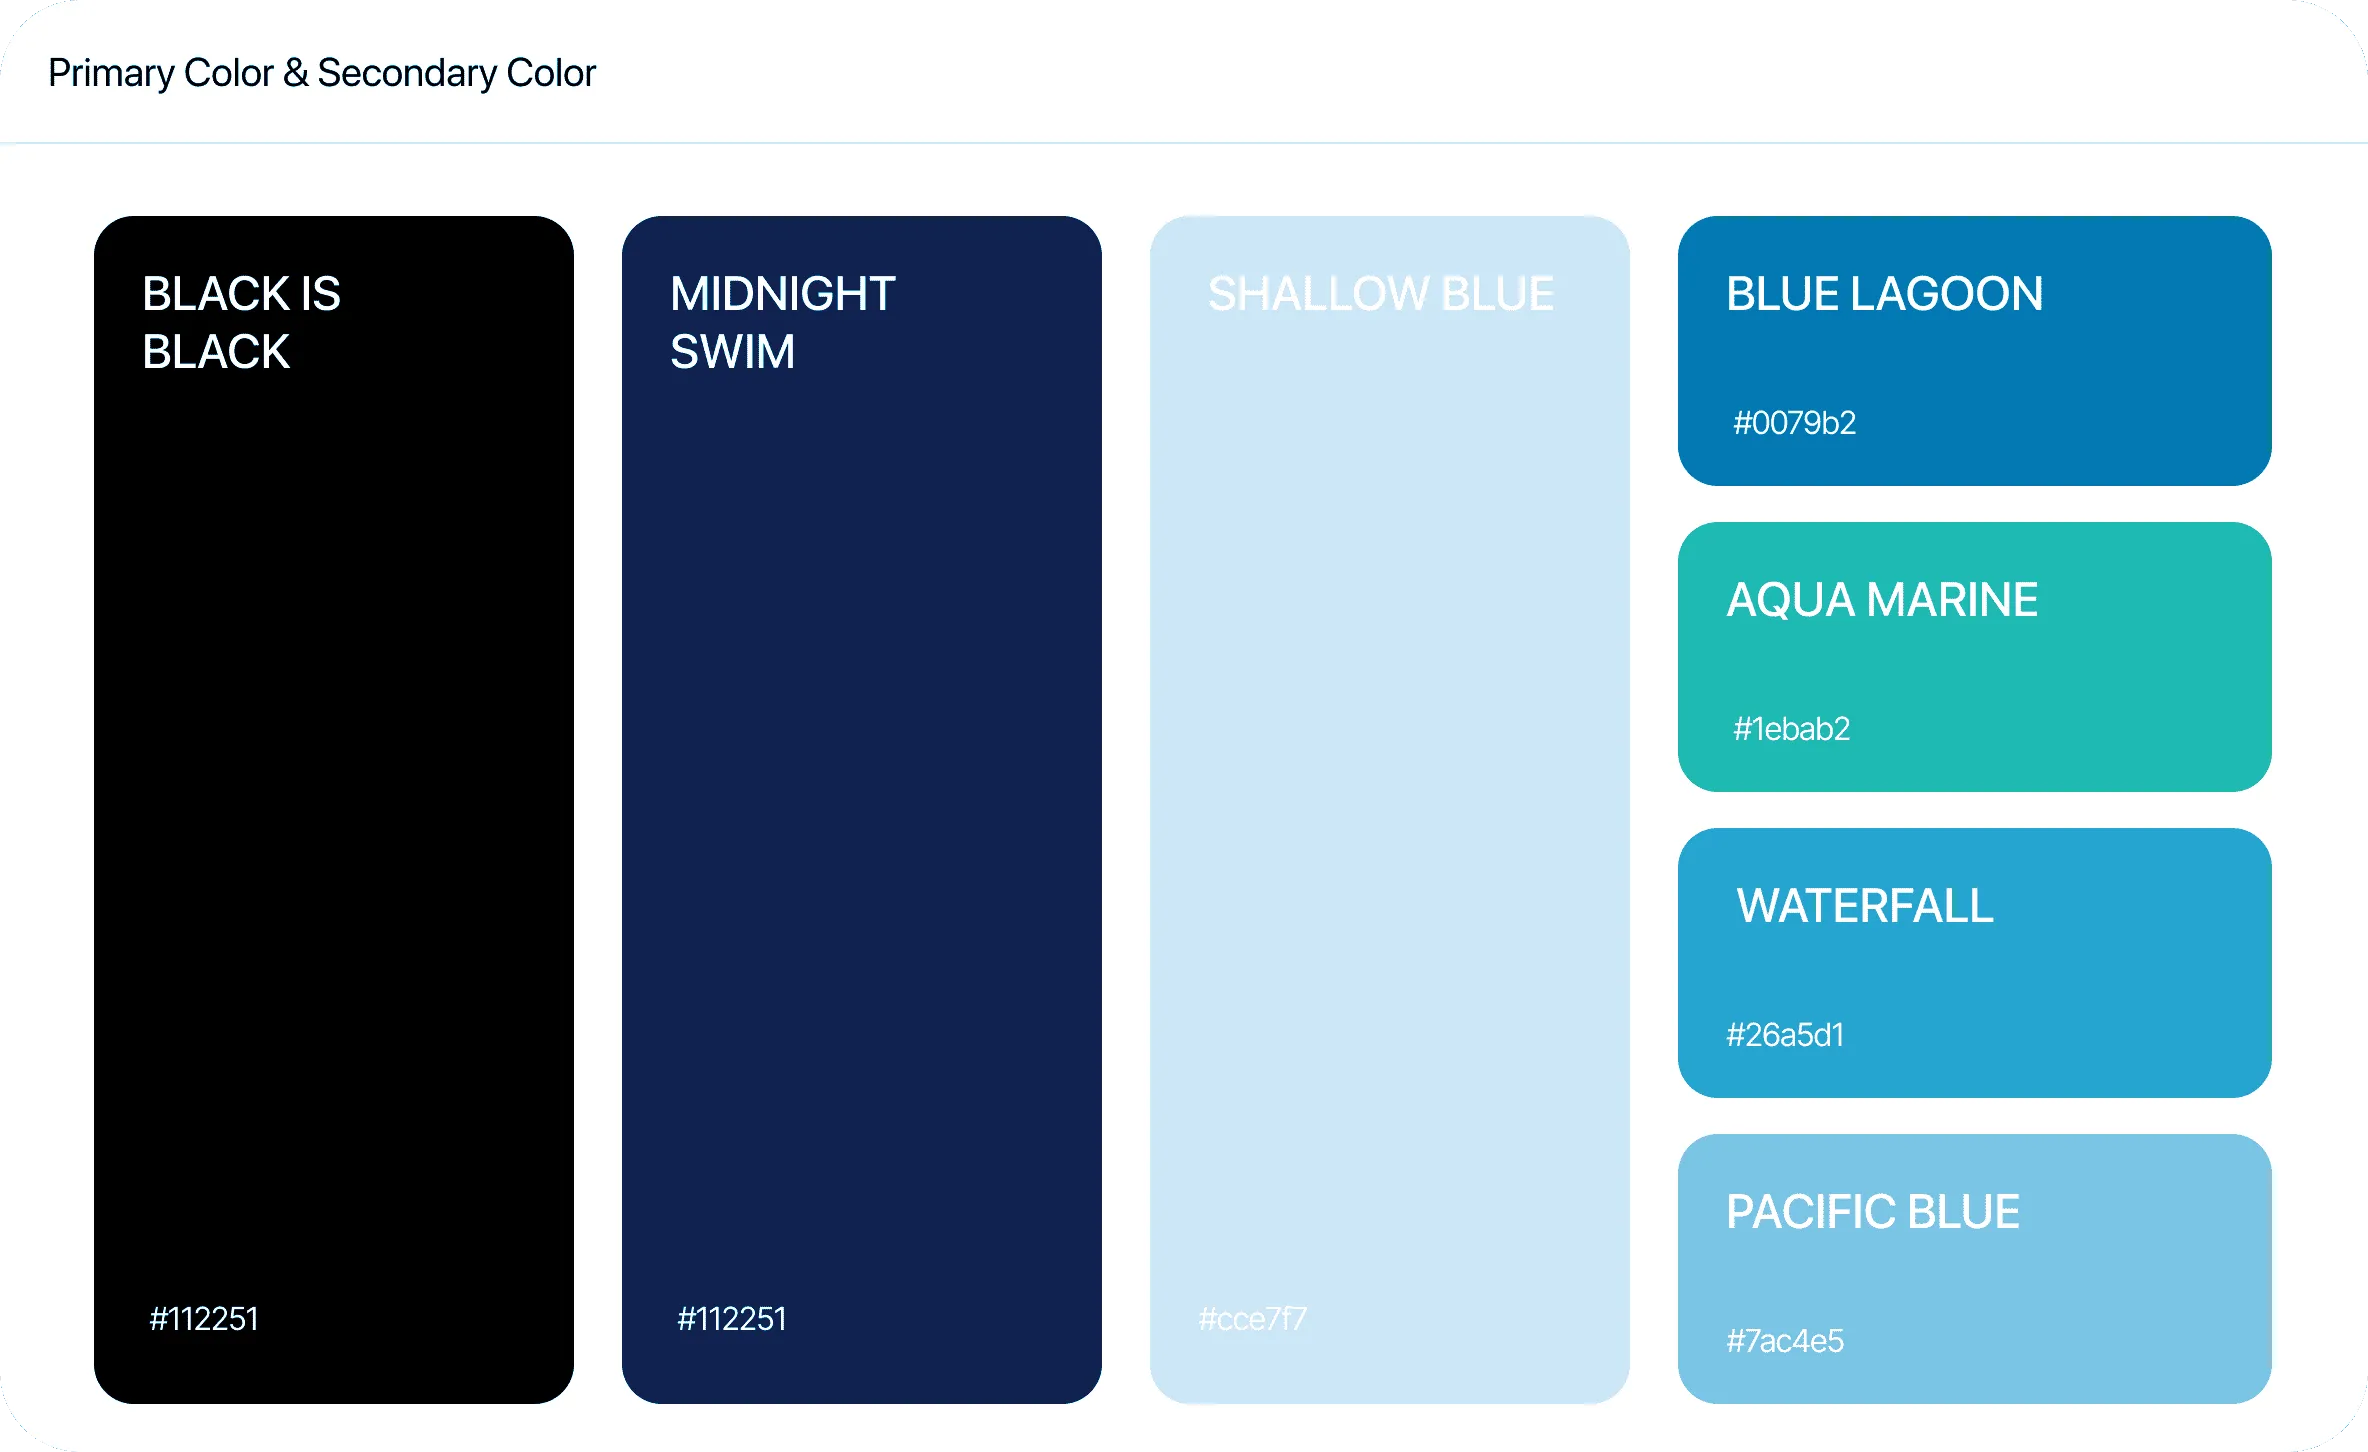Click the #0079b2 hex value
Viewport: 2368px width, 1452px height.
[1794, 423]
